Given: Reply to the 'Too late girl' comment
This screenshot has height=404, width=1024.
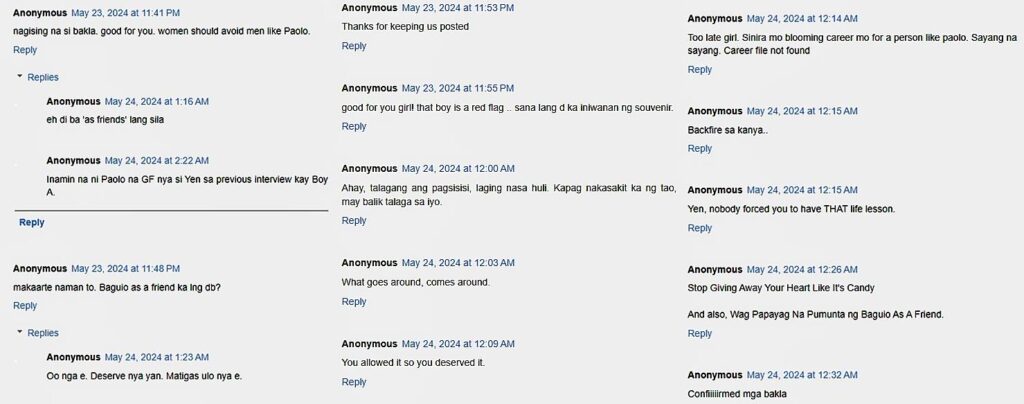Looking at the screenshot, I should (x=700, y=70).
